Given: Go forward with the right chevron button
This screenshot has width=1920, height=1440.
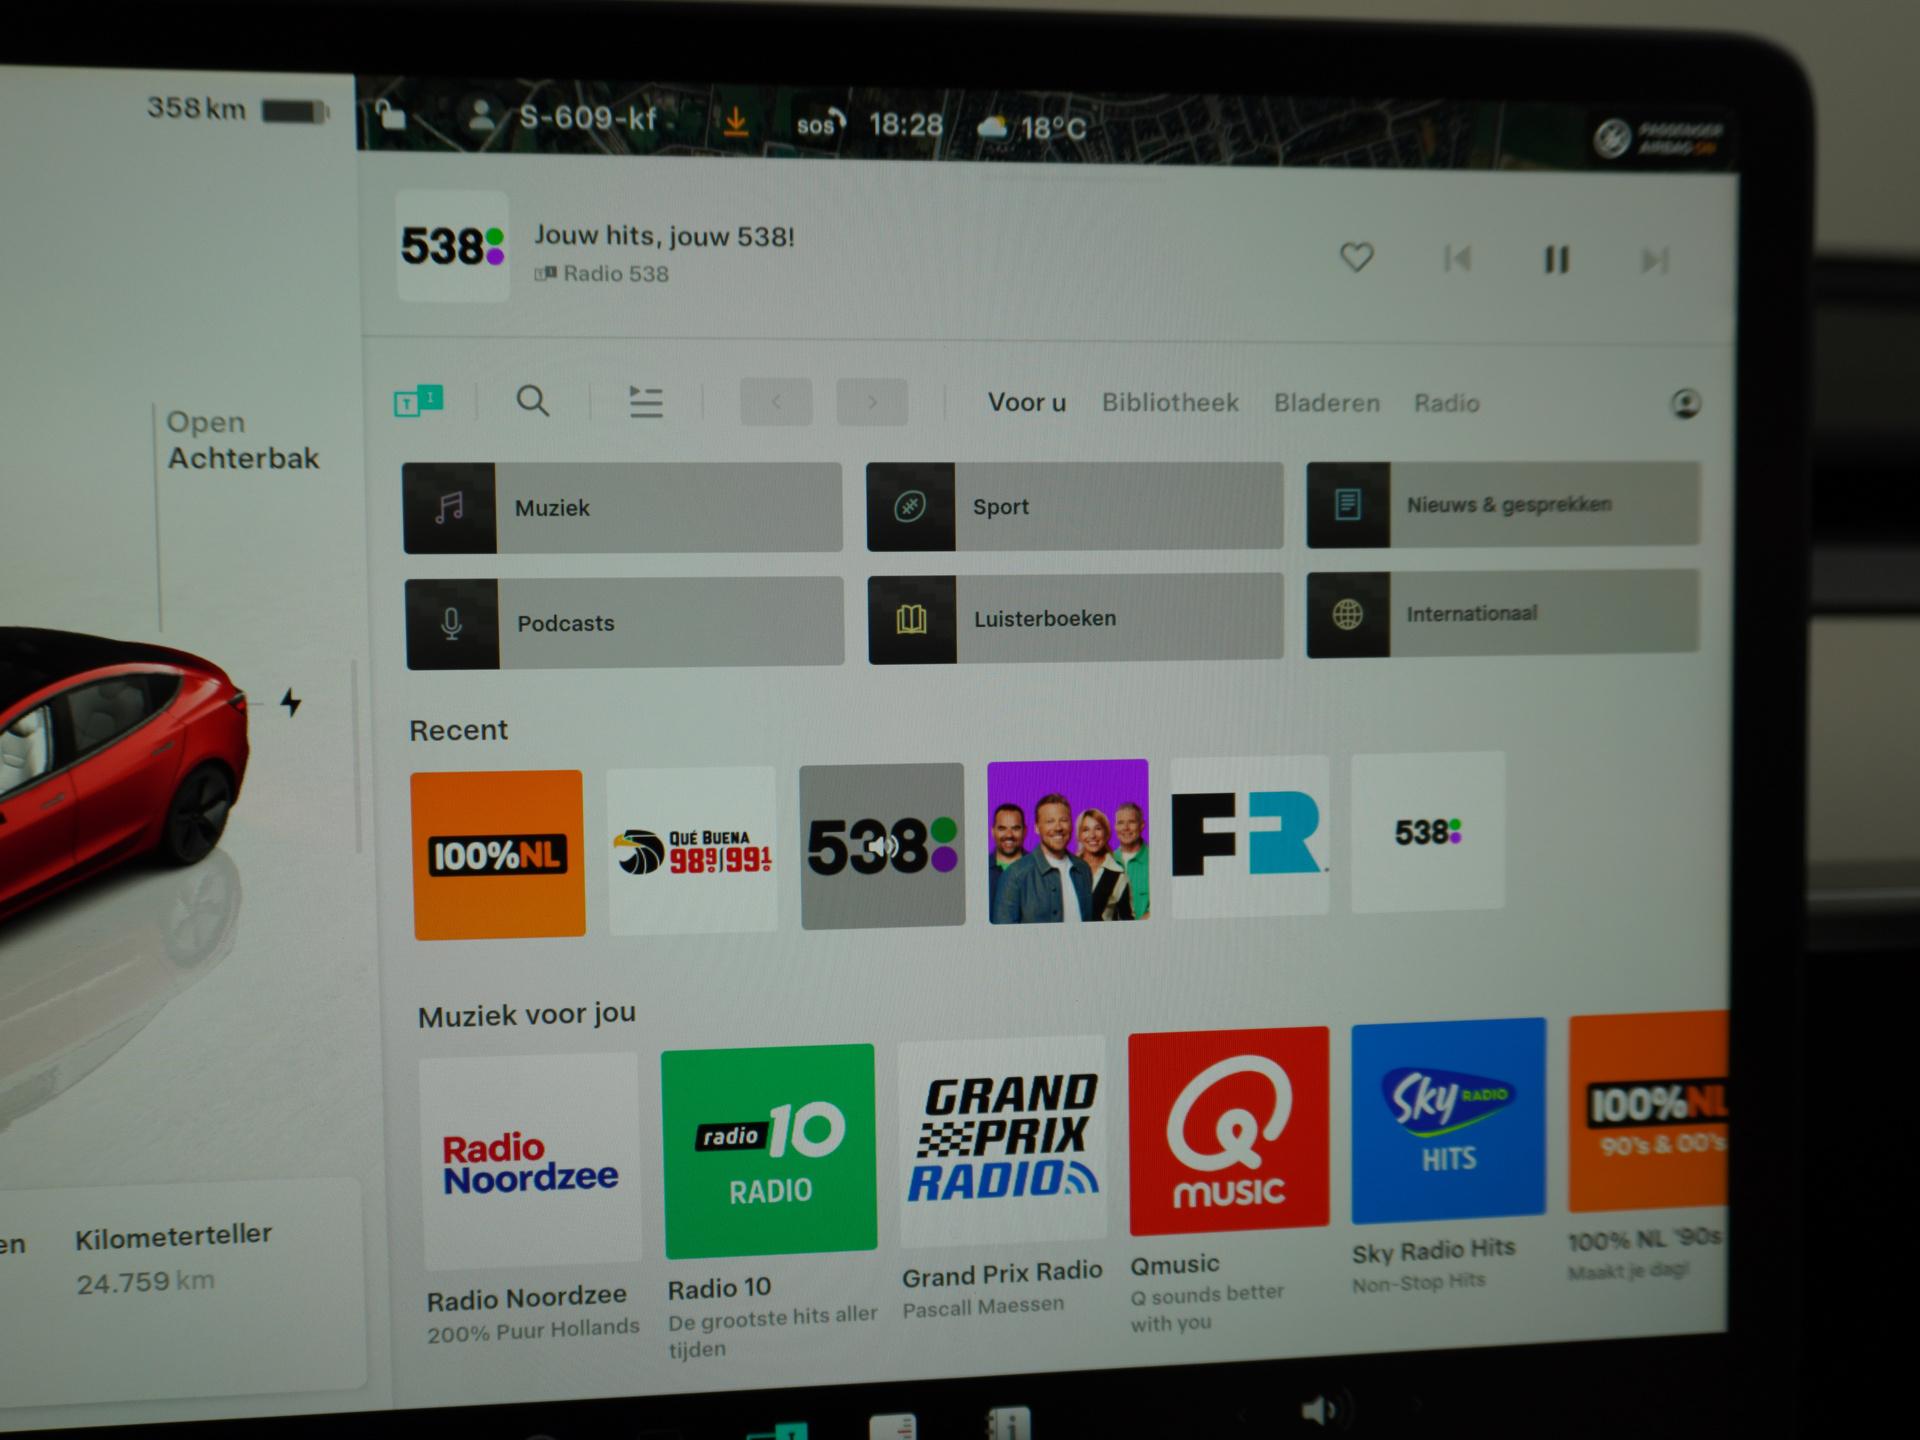Looking at the screenshot, I should click(872, 402).
